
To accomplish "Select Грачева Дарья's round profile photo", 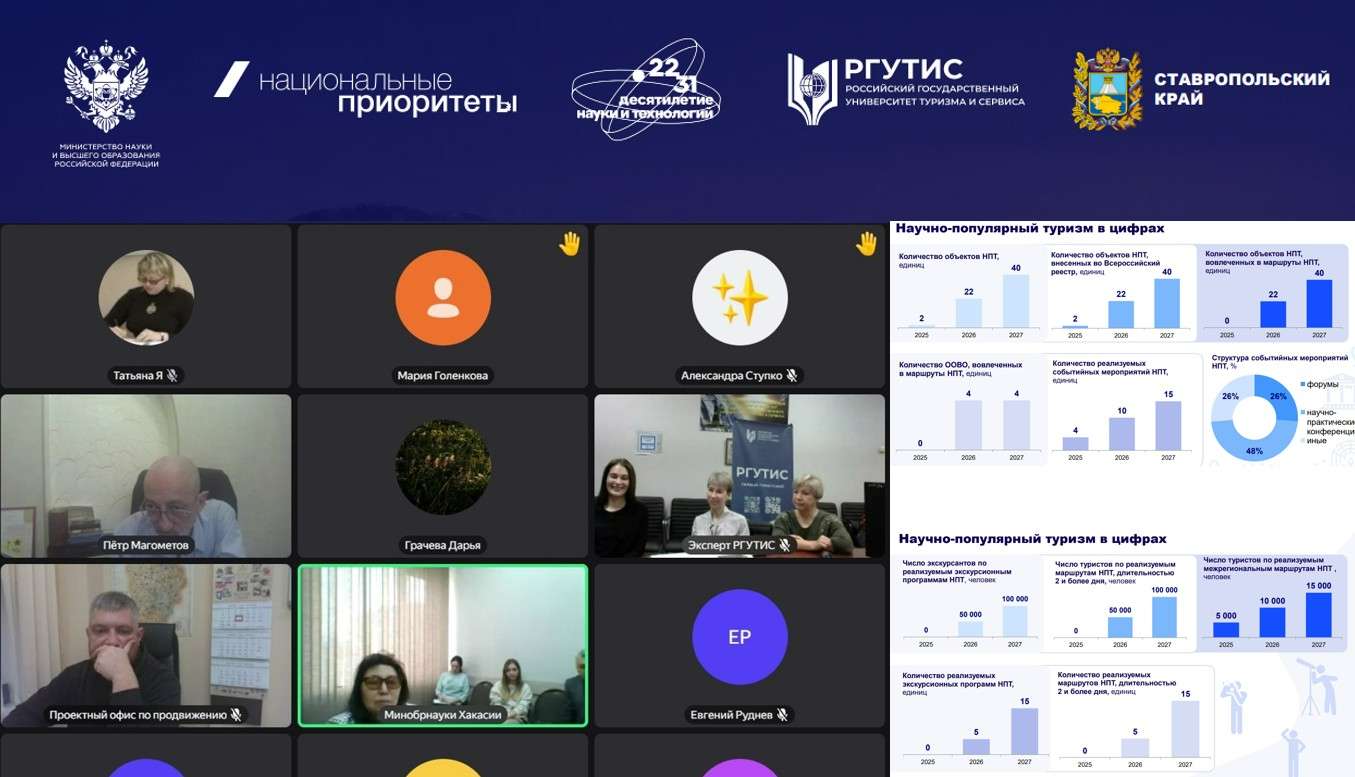I will (443, 467).
